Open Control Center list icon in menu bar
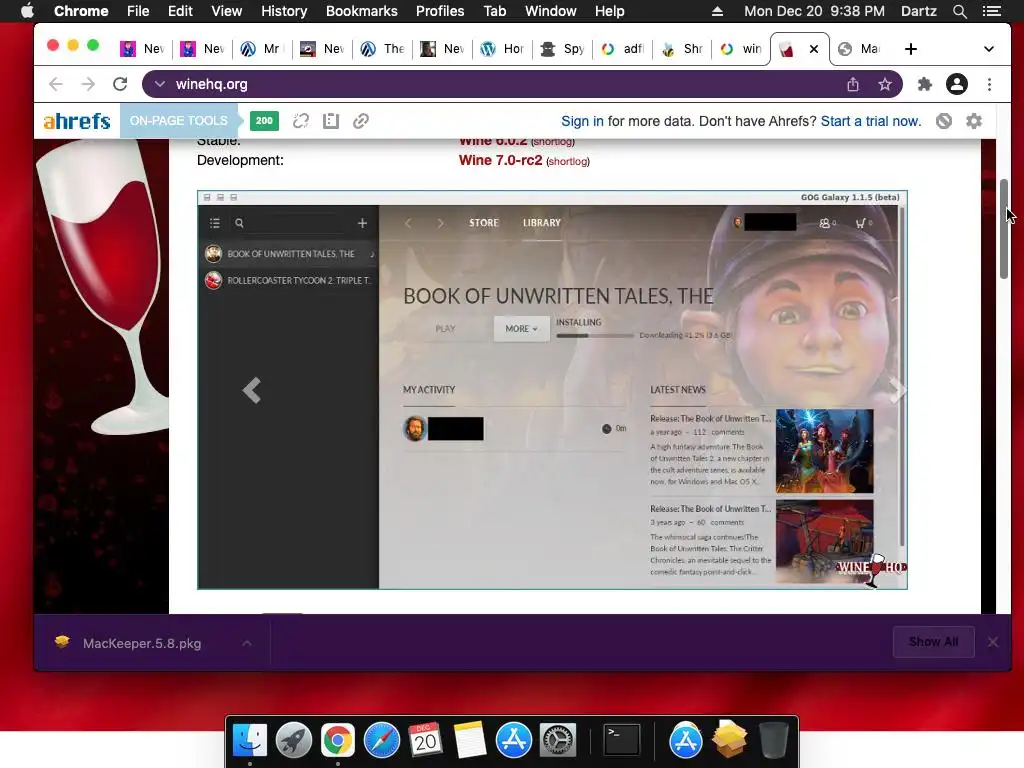 [x=992, y=11]
